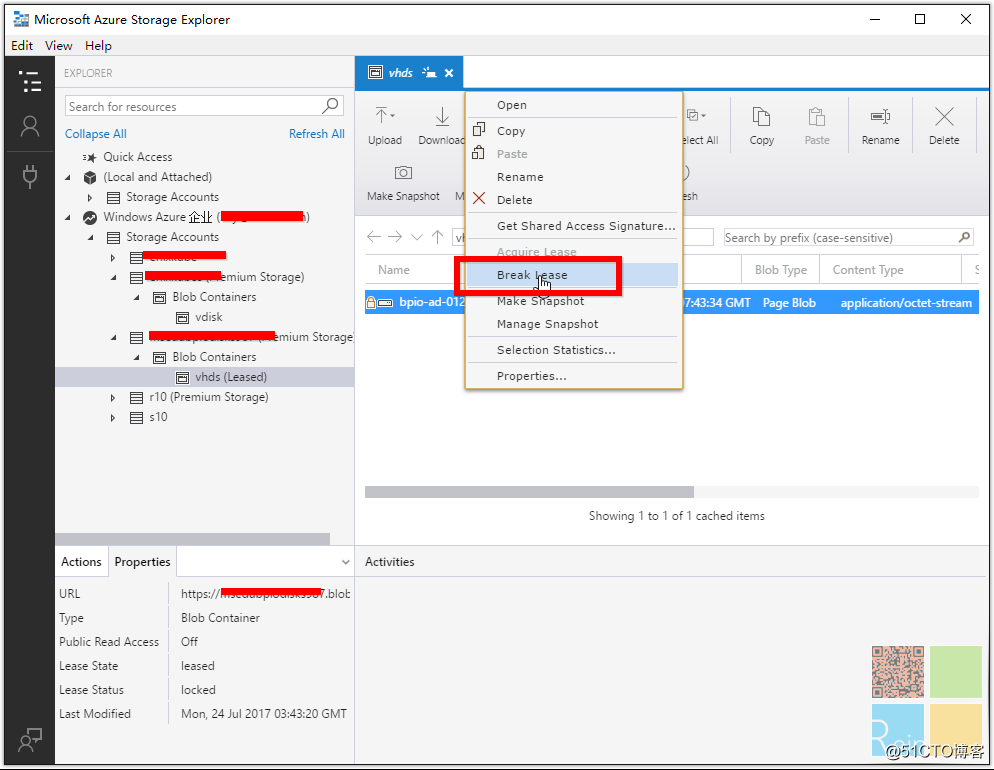This screenshot has height=770, width=994.
Task: Open the Account Management person icon
Action: [x=30, y=127]
